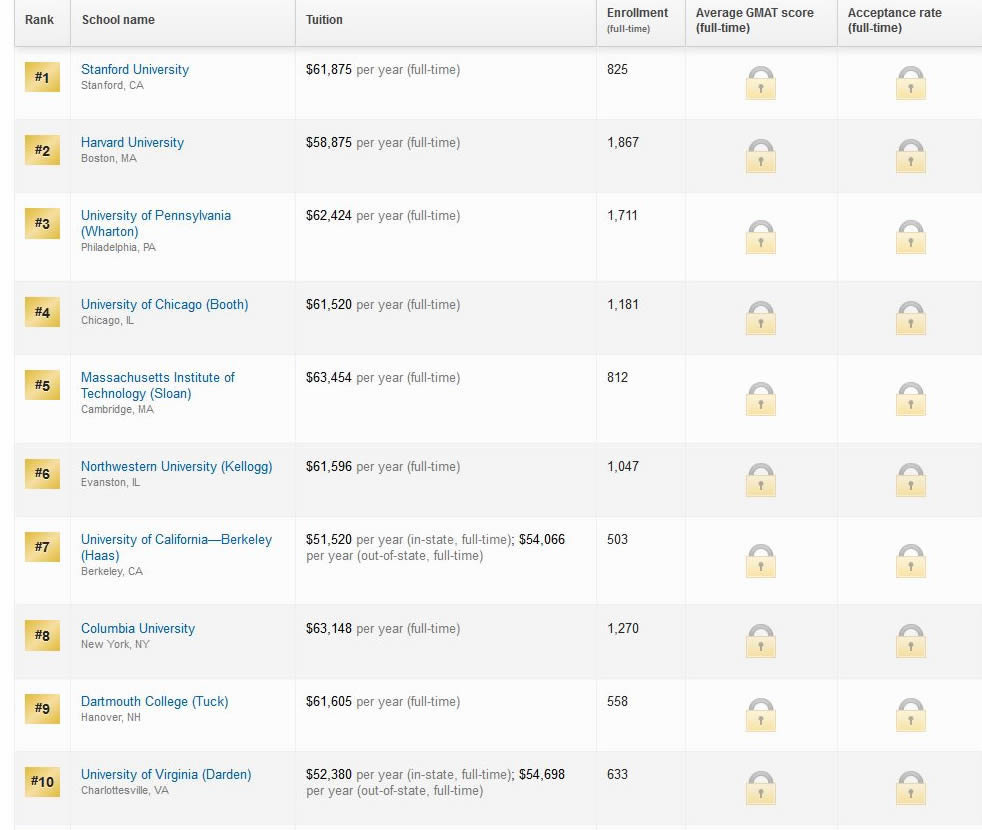Click the GMAT lock icon in Wharton row

761,237
